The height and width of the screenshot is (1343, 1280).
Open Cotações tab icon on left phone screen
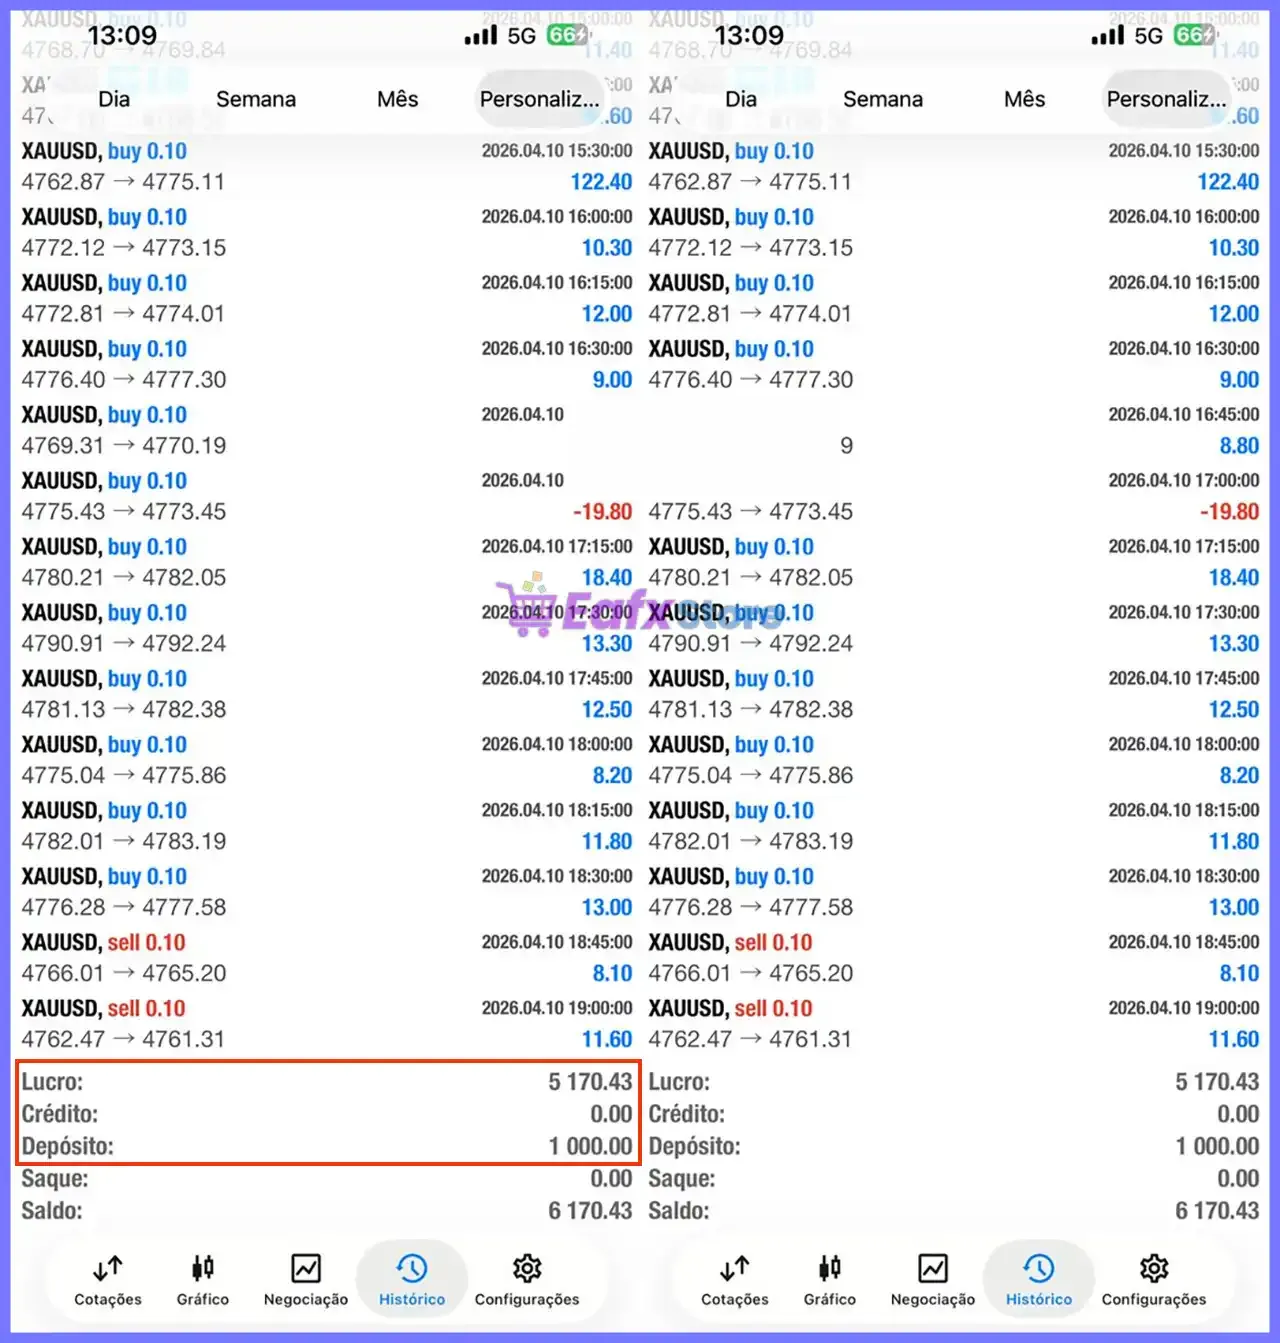pos(108,1269)
